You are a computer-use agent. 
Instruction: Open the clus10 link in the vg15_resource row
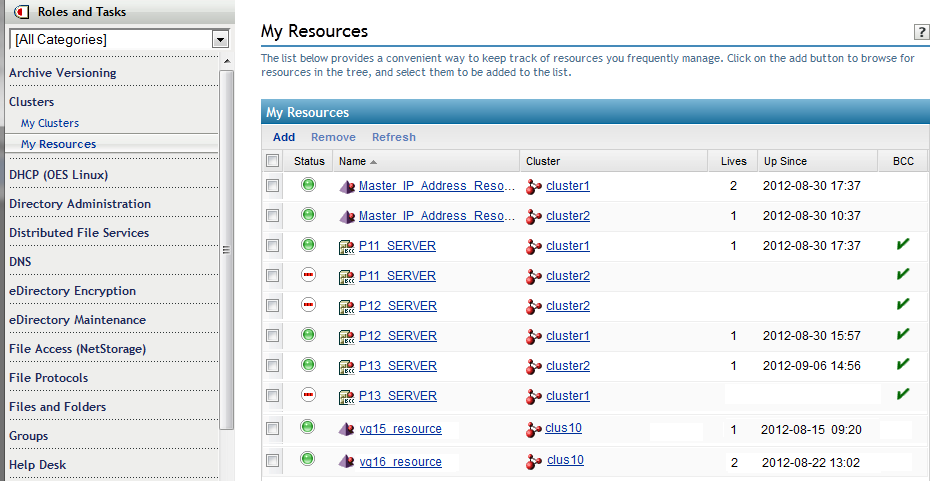click(x=563, y=428)
